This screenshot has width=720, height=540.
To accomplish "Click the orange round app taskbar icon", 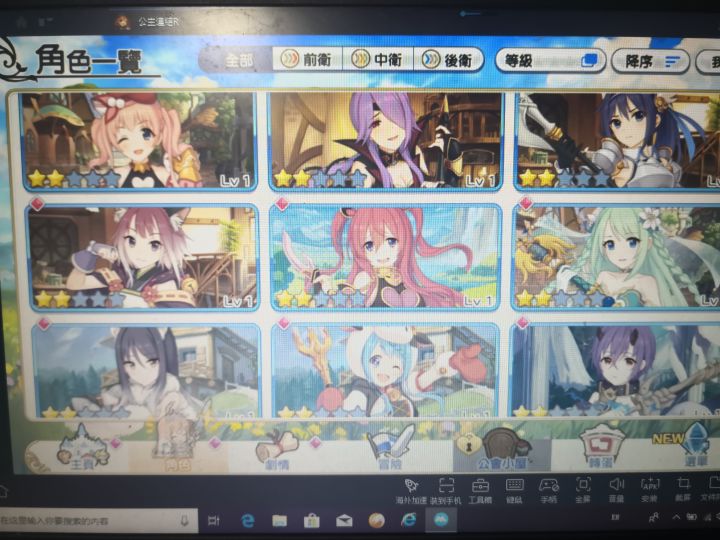I will click(377, 520).
